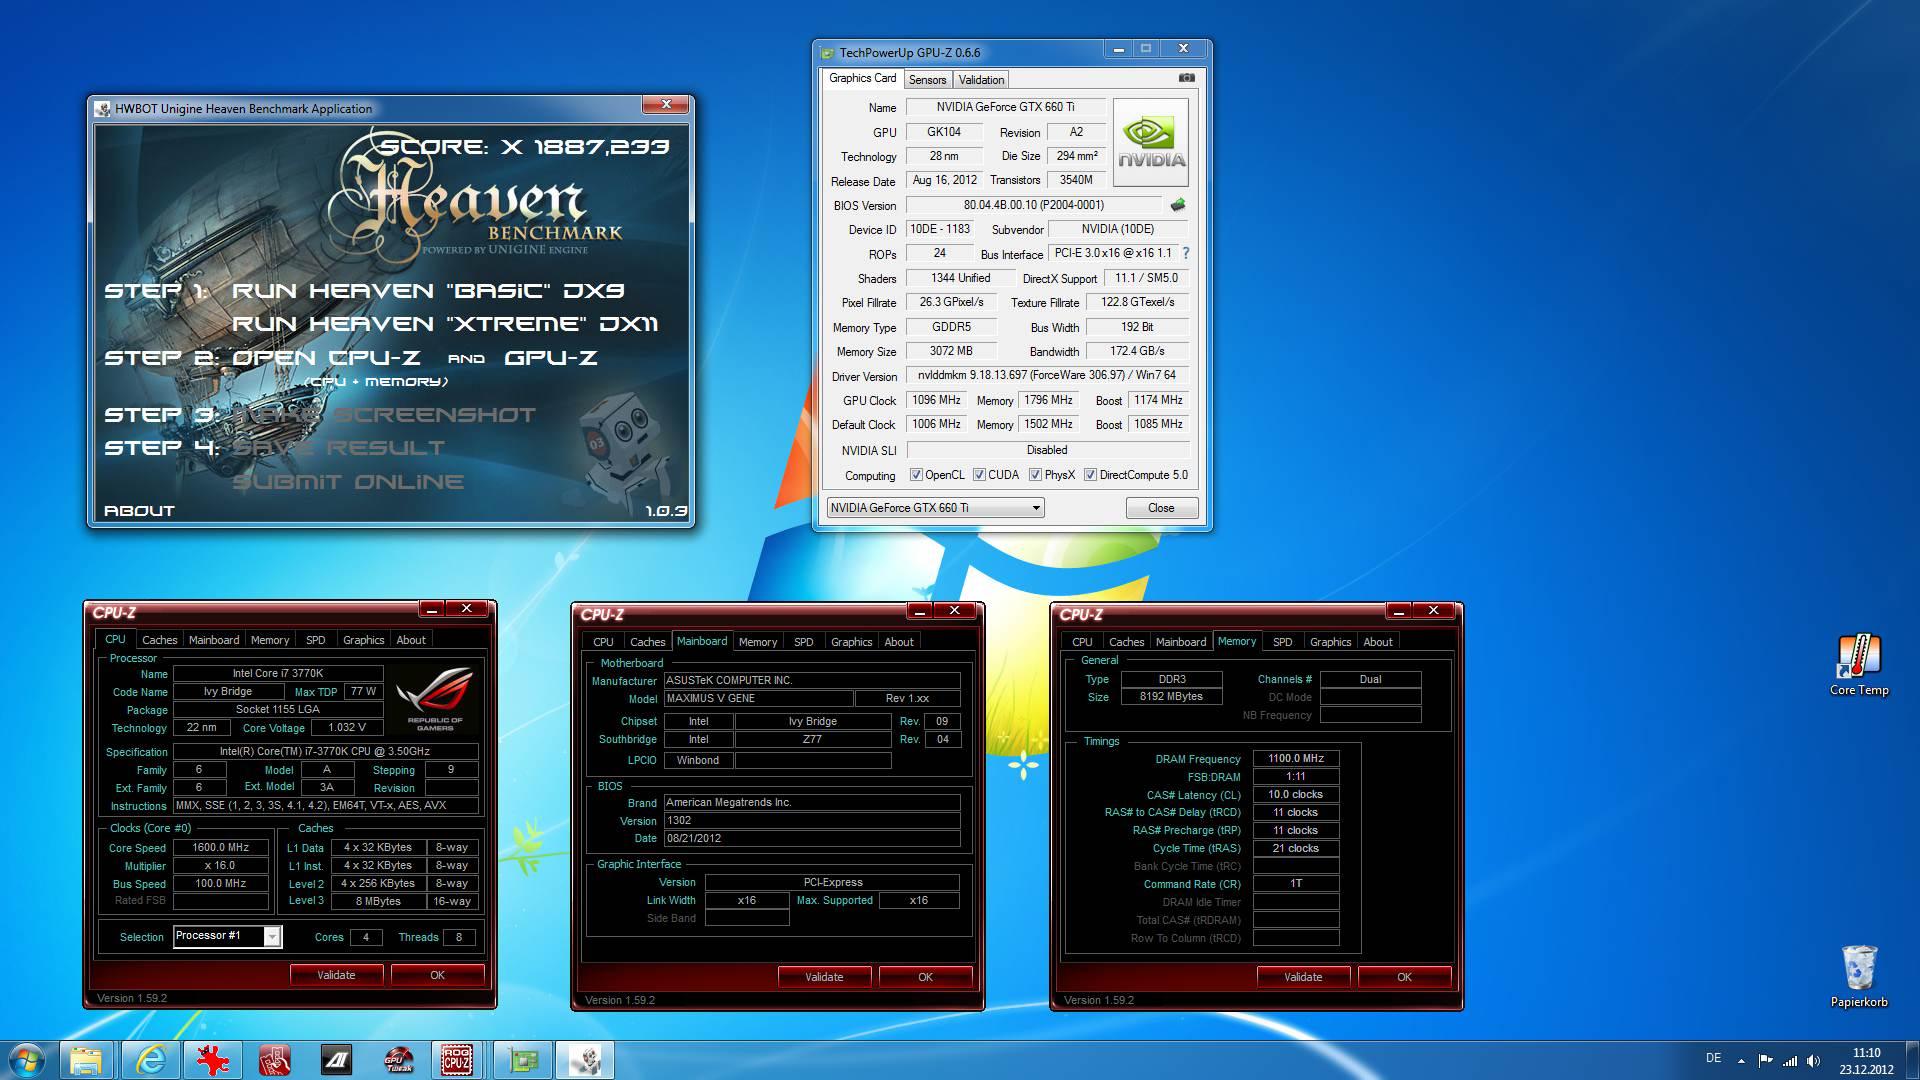The height and width of the screenshot is (1080, 1920).
Task: Click the HWBOT Heaven window title icon
Action: pyautogui.click(x=102, y=109)
